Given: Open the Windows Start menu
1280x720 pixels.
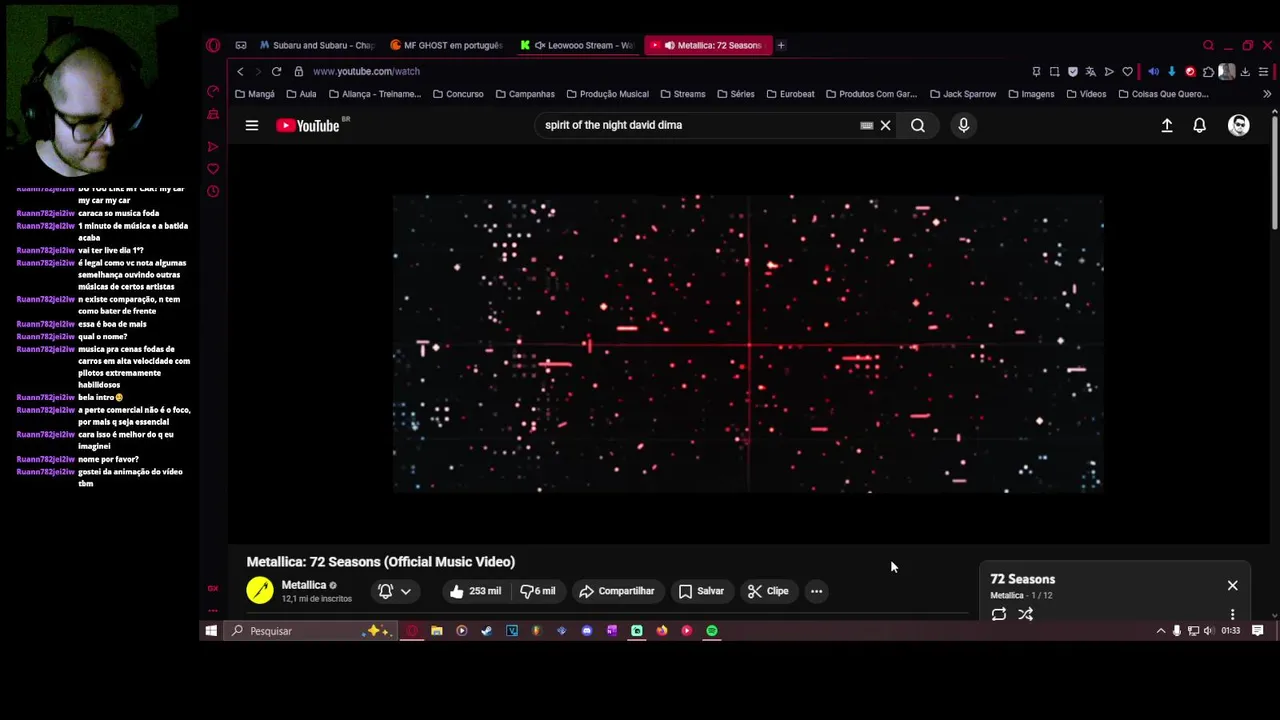Looking at the screenshot, I should [x=211, y=631].
